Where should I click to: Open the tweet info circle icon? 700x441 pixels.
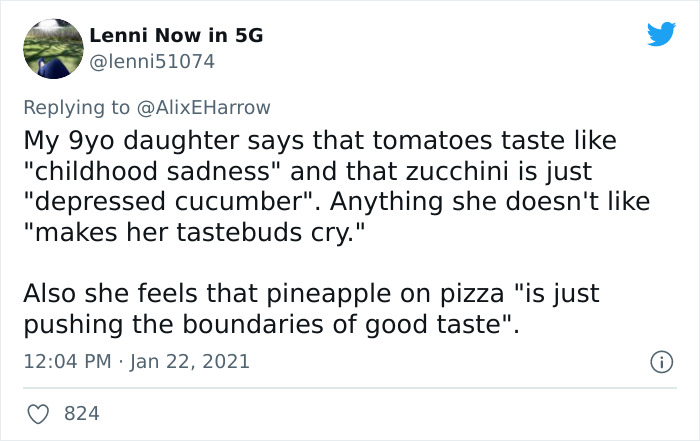point(662,360)
